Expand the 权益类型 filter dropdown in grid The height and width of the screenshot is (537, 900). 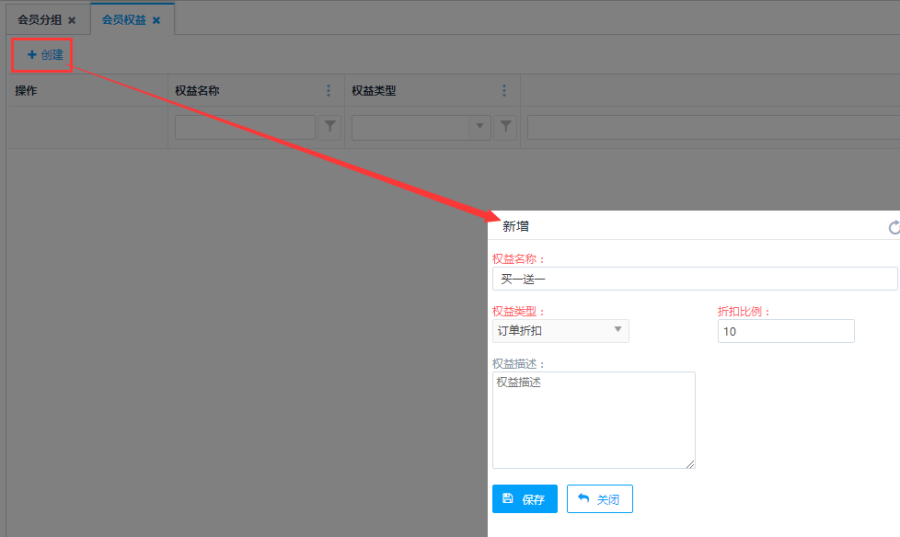tap(480, 127)
